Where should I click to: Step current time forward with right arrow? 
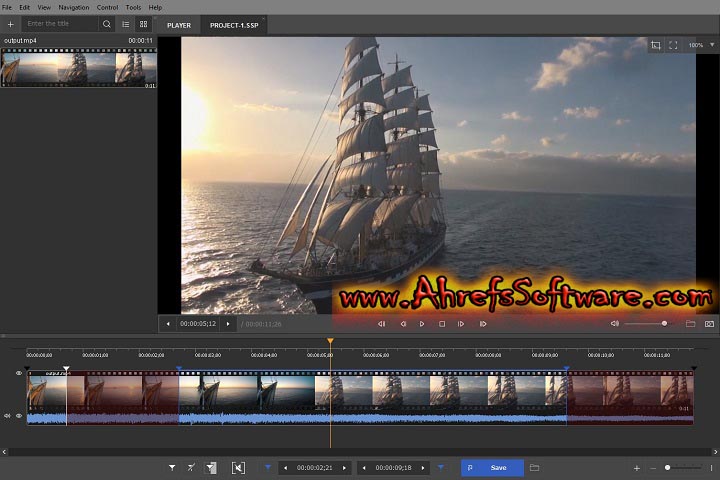click(x=228, y=324)
